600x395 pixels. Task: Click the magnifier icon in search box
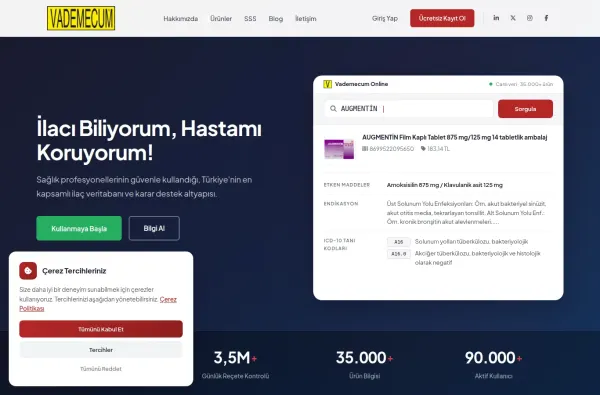pyautogui.click(x=333, y=109)
